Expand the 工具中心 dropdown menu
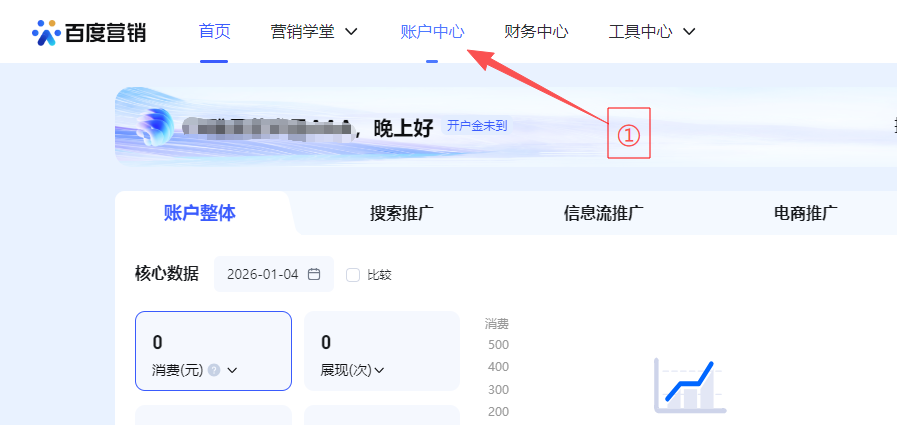The width and height of the screenshot is (897, 425). pos(652,32)
